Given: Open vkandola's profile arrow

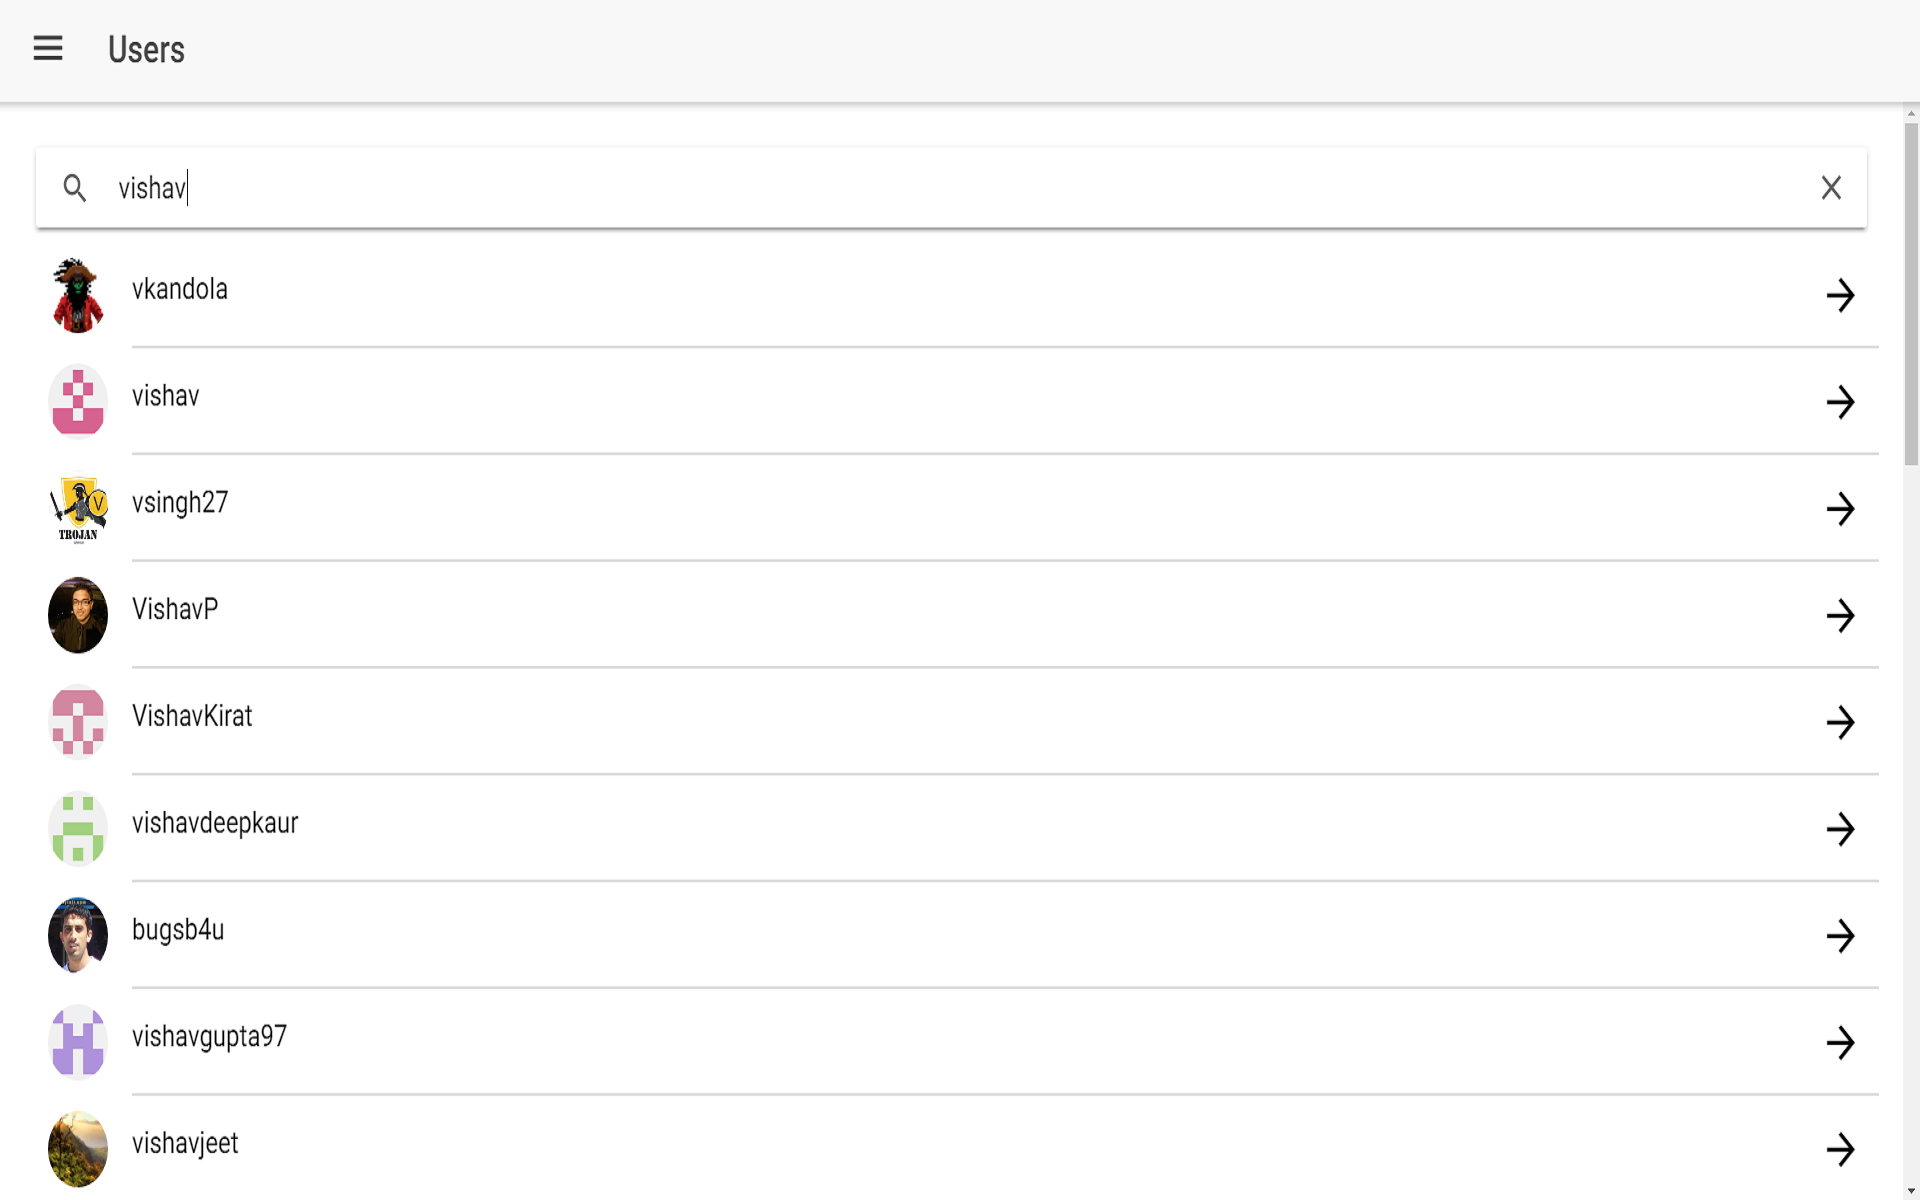Looking at the screenshot, I should click(x=1840, y=295).
